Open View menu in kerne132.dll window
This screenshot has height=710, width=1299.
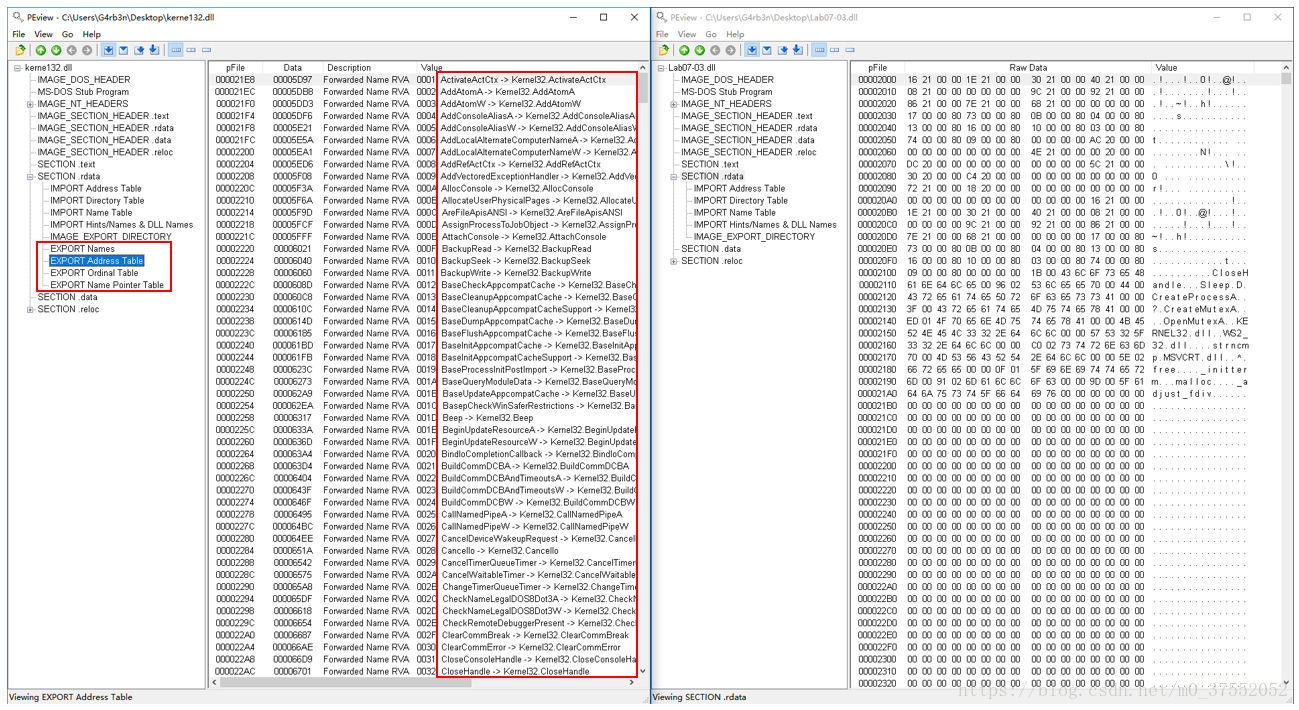click(43, 34)
